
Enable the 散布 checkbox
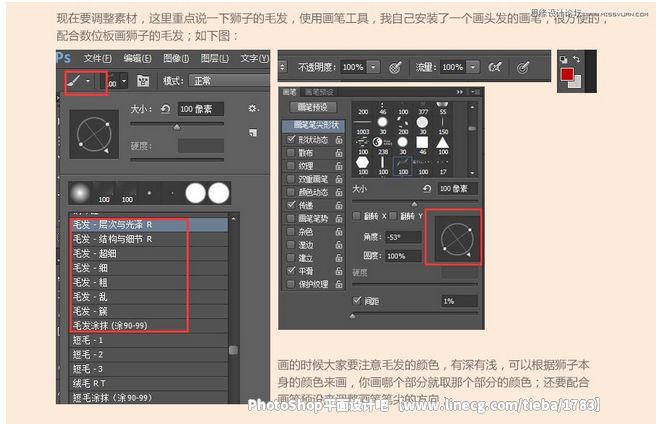click(x=290, y=152)
